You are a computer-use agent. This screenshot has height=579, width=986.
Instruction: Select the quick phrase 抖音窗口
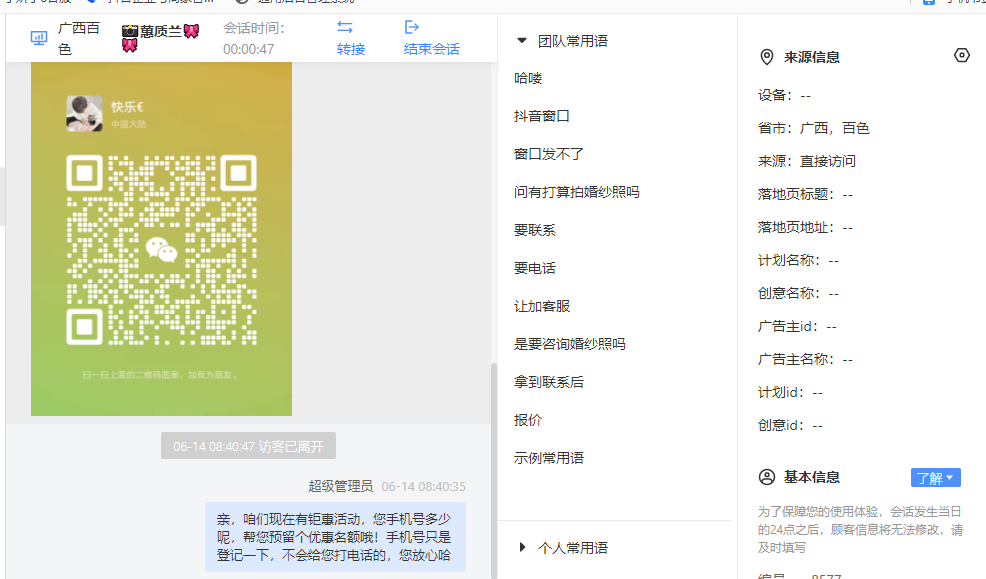tap(541, 116)
